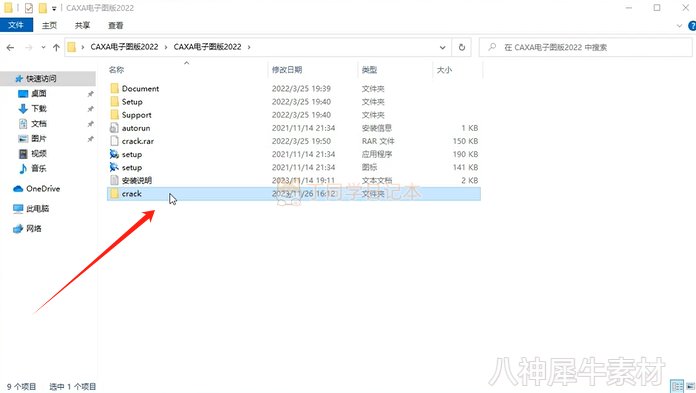Open the 文件 menu tab
Viewport: 696px width, 393px height.
pos(16,25)
